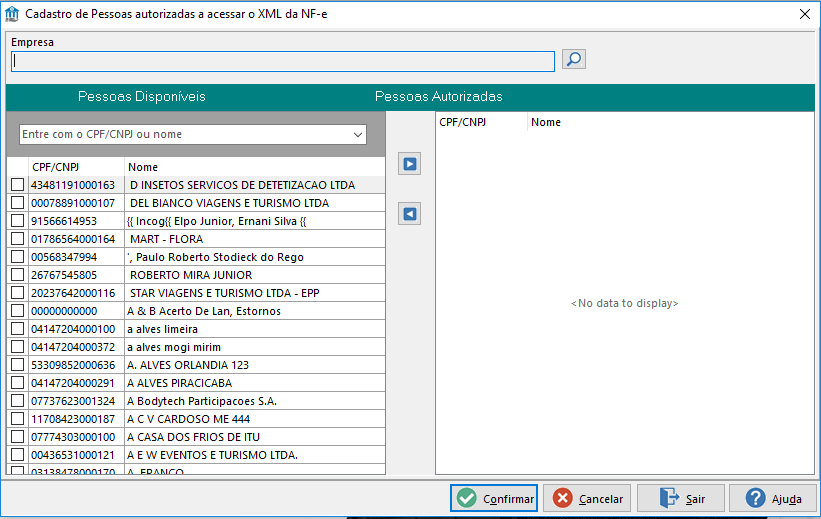Image resolution: width=821 pixels, height=519 pixels.
Task: Open the CPF/CNPJ ou nome combo box arrow
Action: (x=358, y=135)
